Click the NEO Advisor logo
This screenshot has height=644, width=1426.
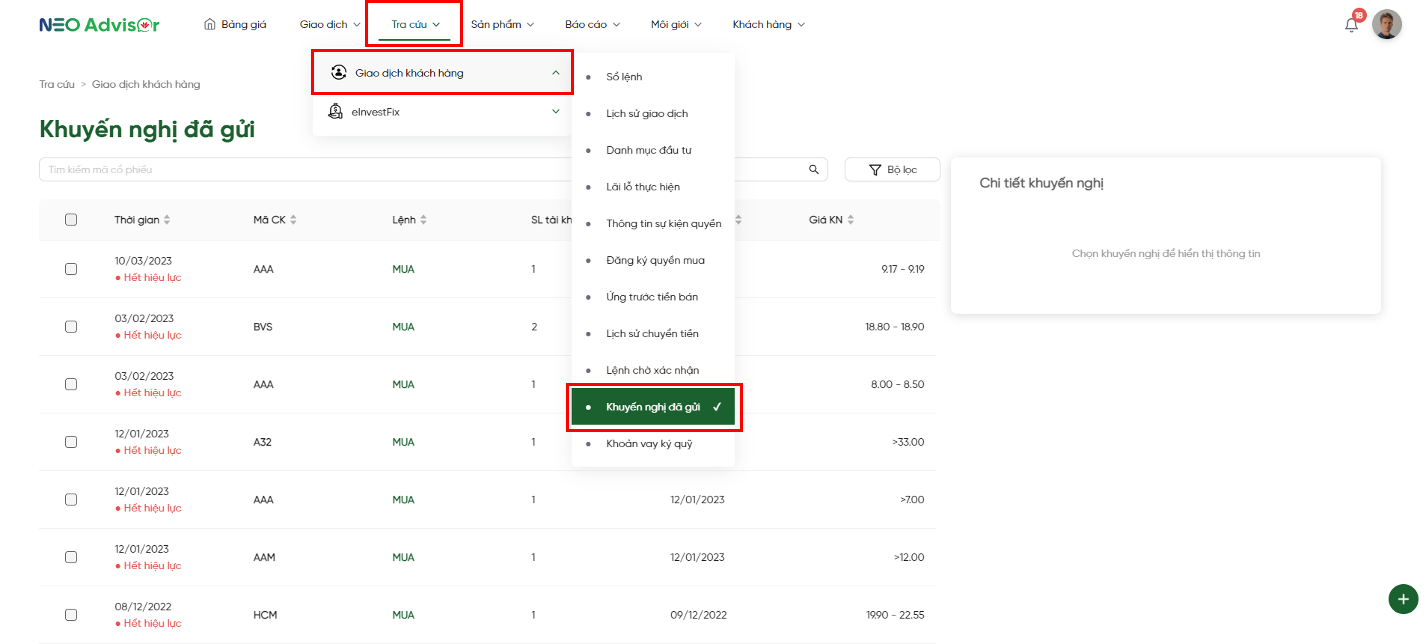(99, 25)
